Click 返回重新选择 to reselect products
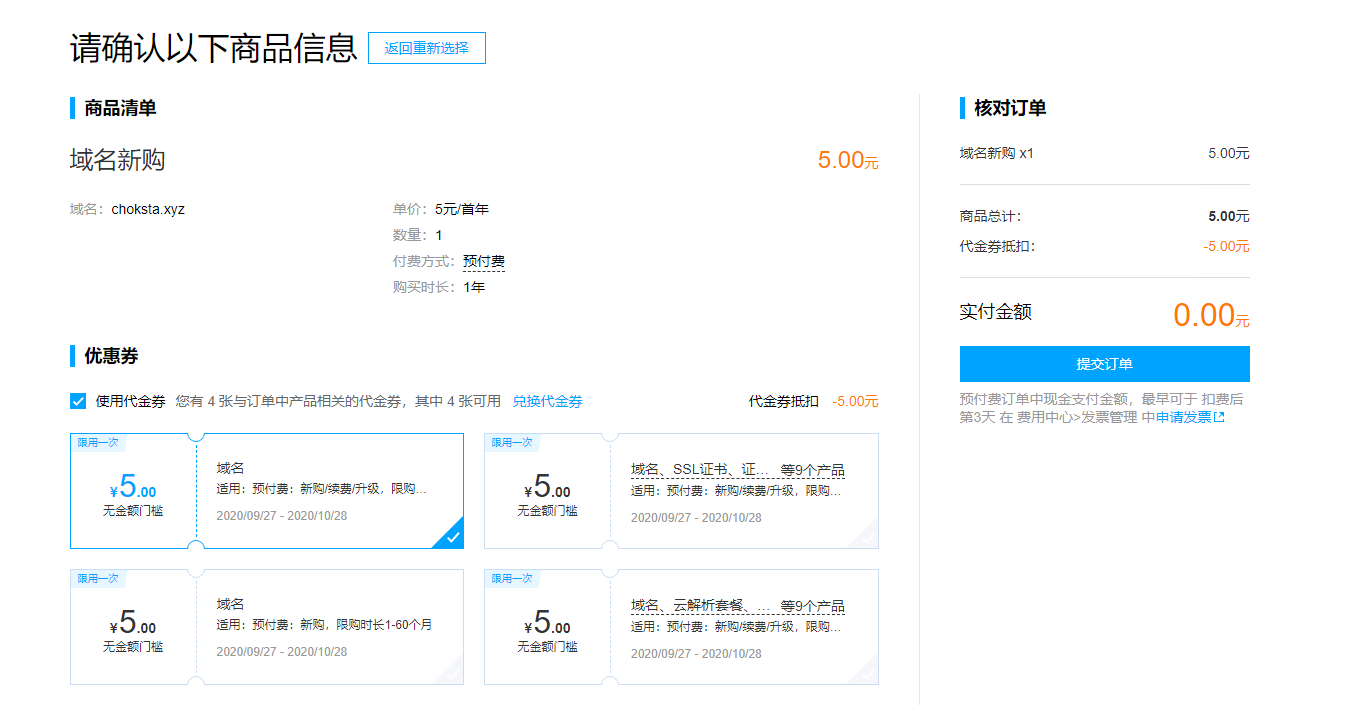 tap(426, 47)
